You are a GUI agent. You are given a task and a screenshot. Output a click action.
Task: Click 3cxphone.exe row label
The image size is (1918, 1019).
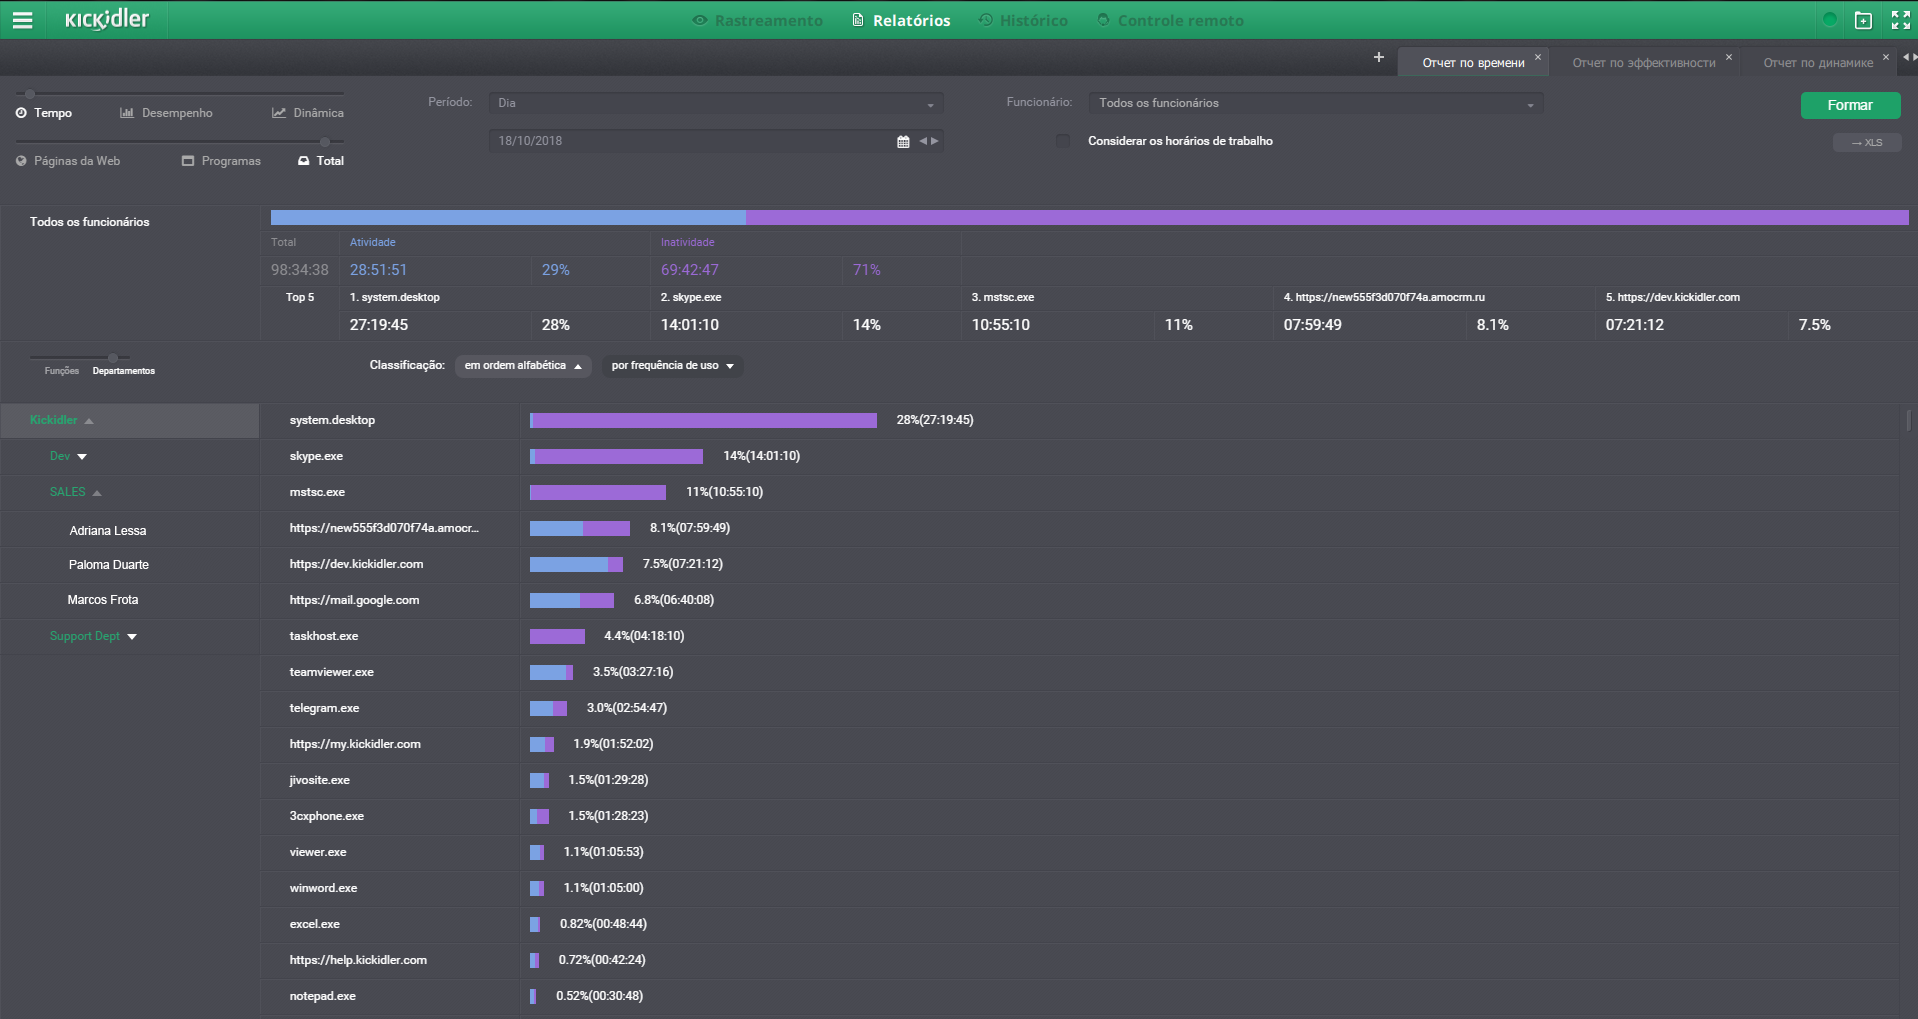click(x=327, y=817)
